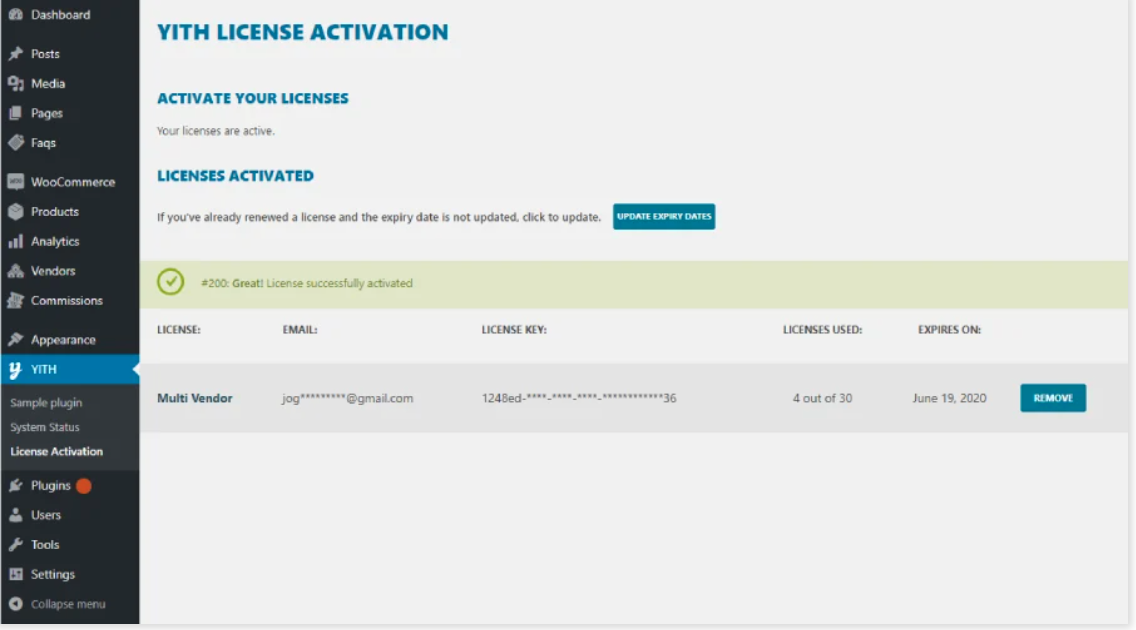
Task: Click the Products box icon
Action: point(15,211)
